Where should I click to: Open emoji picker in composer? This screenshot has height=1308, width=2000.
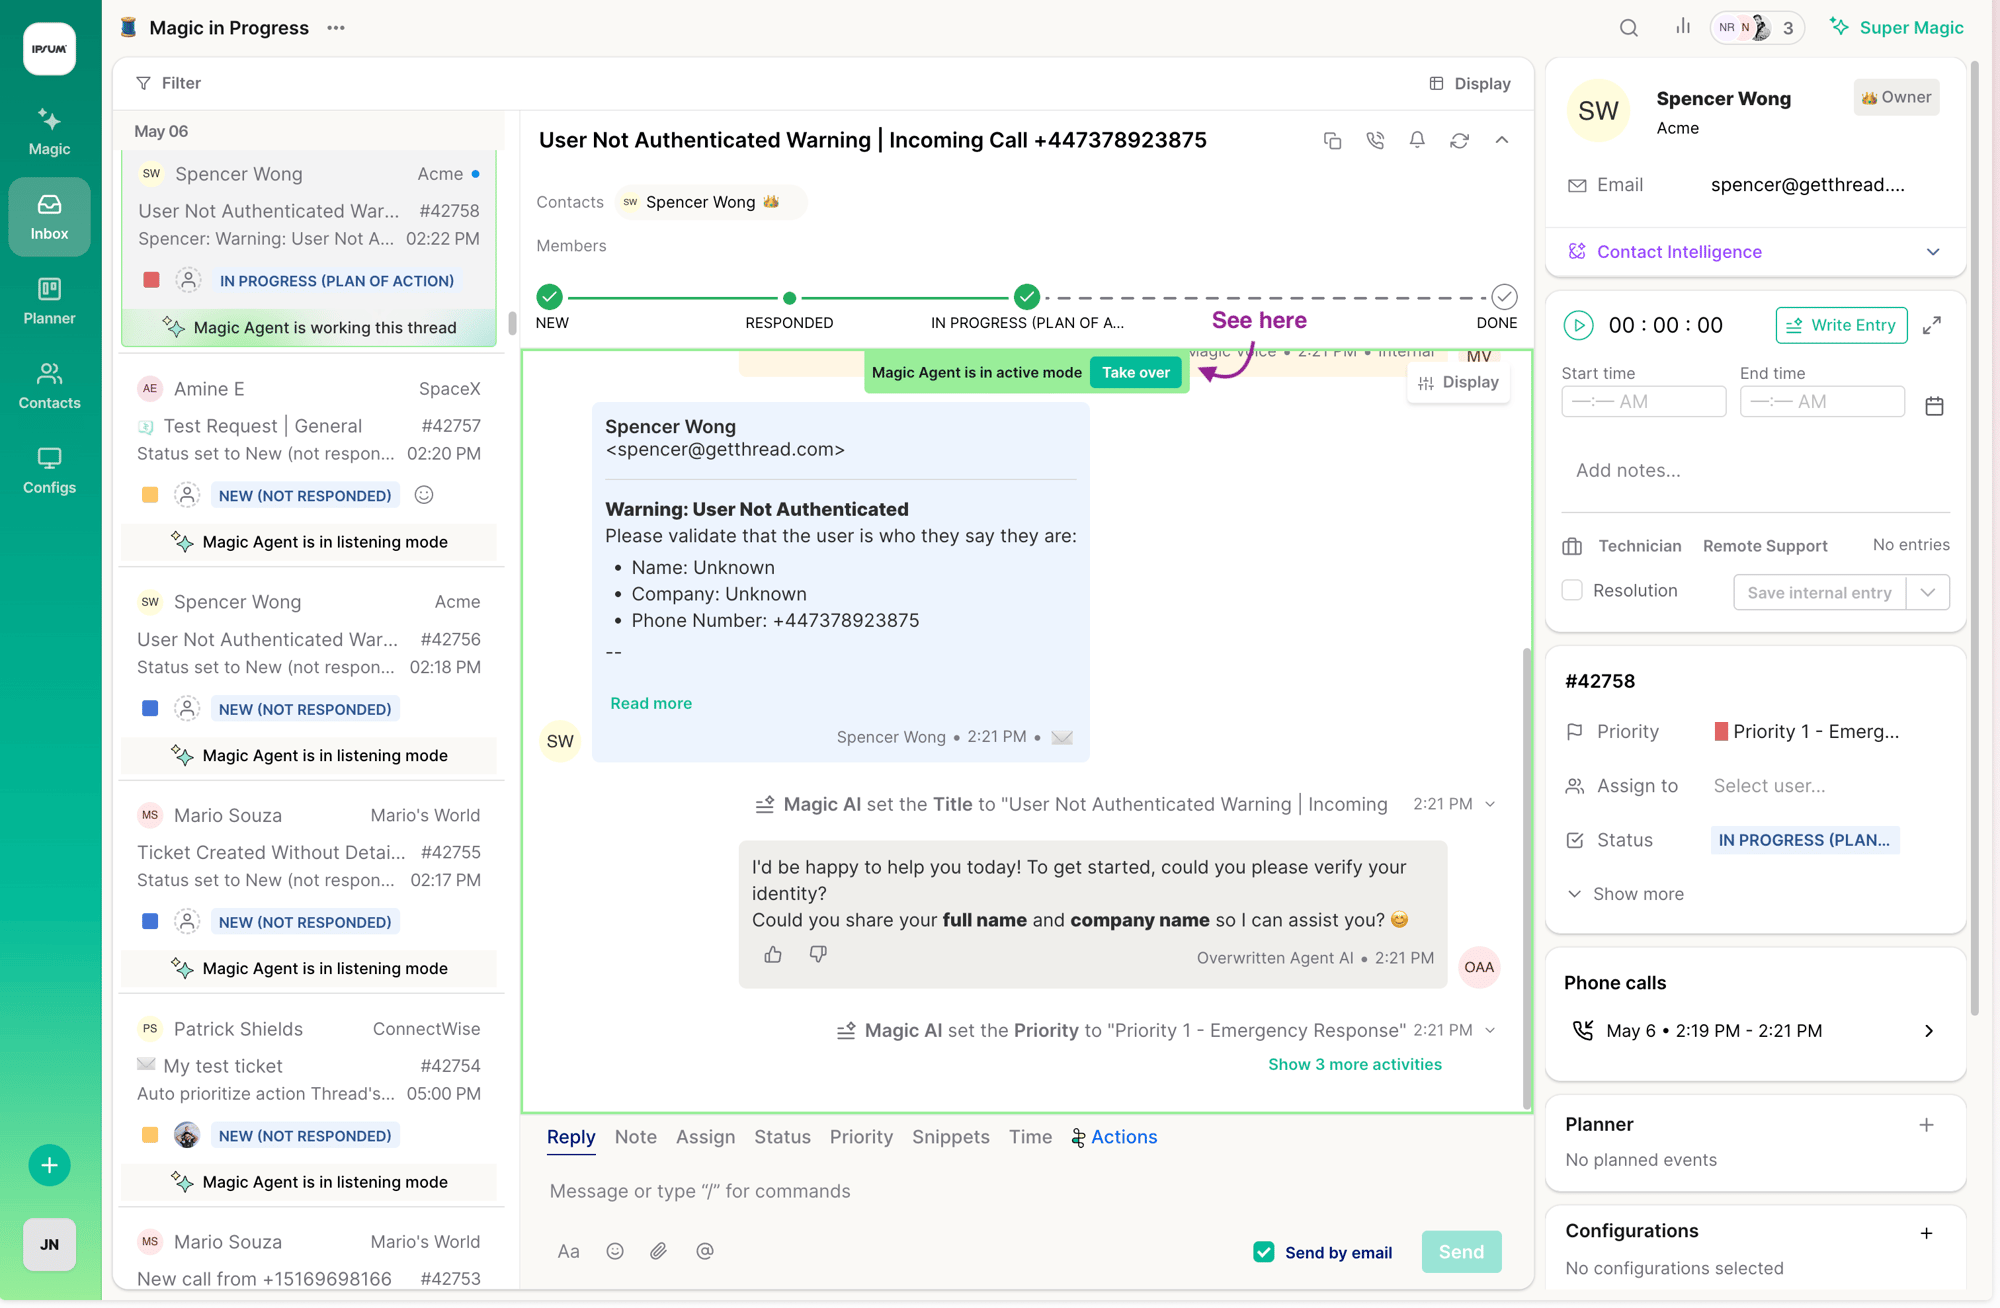(615, 1251)
